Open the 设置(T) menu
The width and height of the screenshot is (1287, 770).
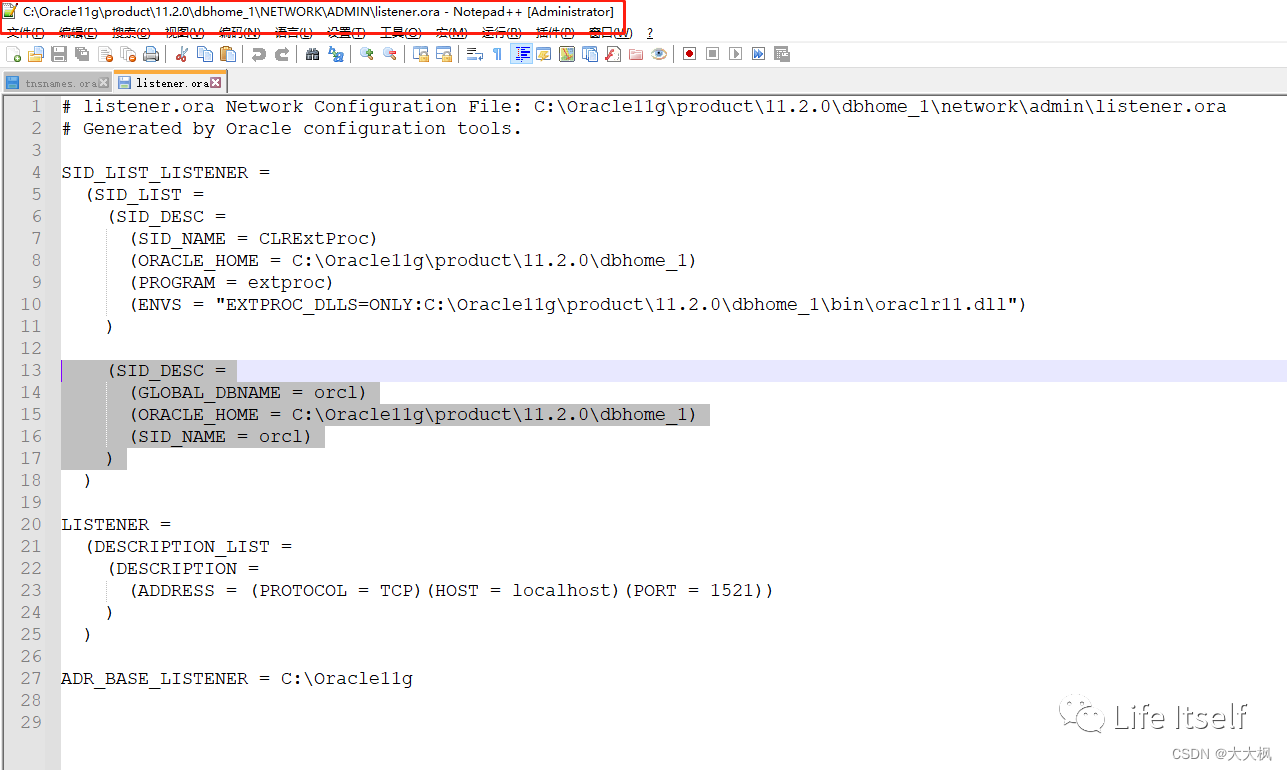346,33
